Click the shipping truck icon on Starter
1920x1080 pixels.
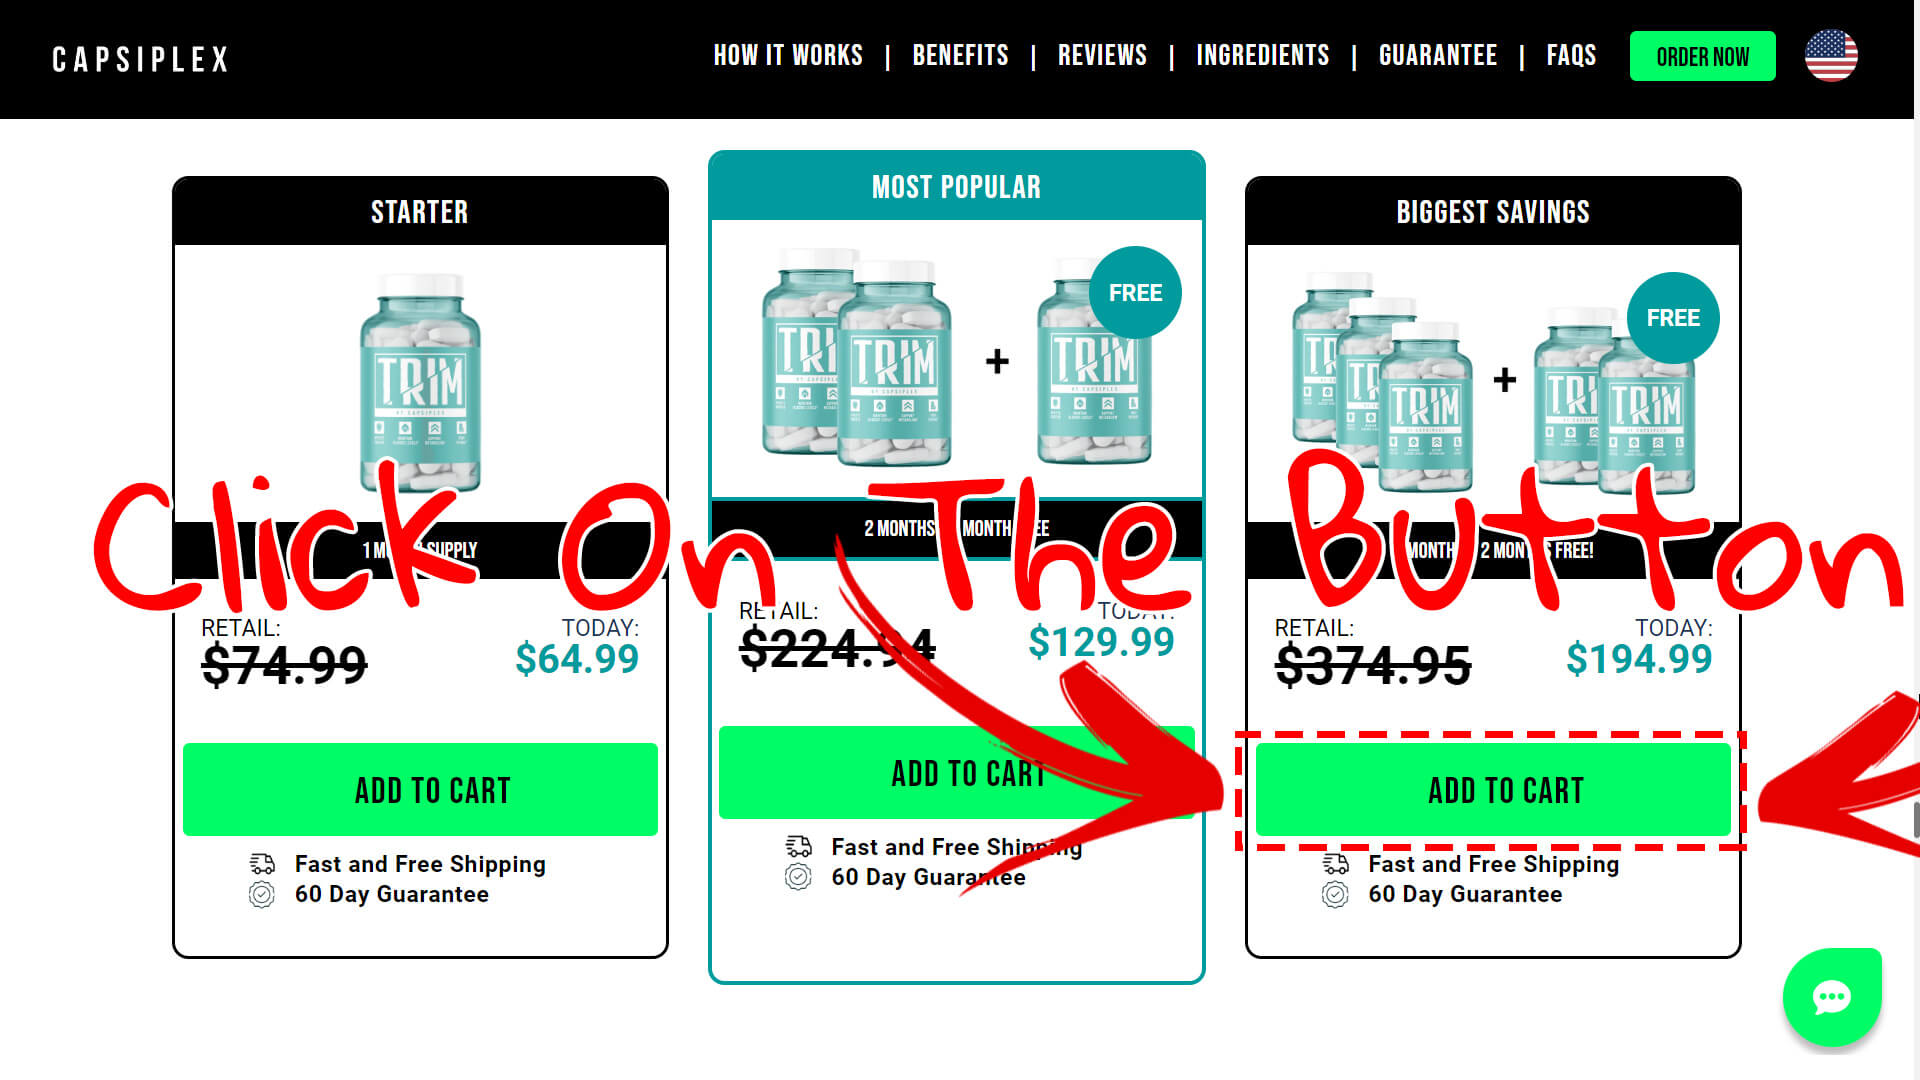pos(262,864)
